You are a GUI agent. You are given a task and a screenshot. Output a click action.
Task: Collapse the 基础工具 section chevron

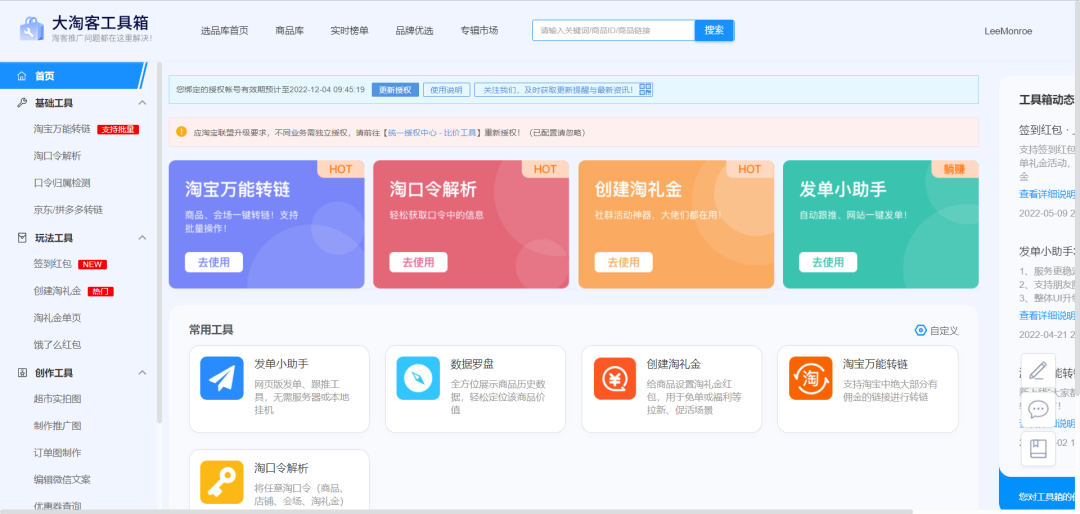point(143,103)
